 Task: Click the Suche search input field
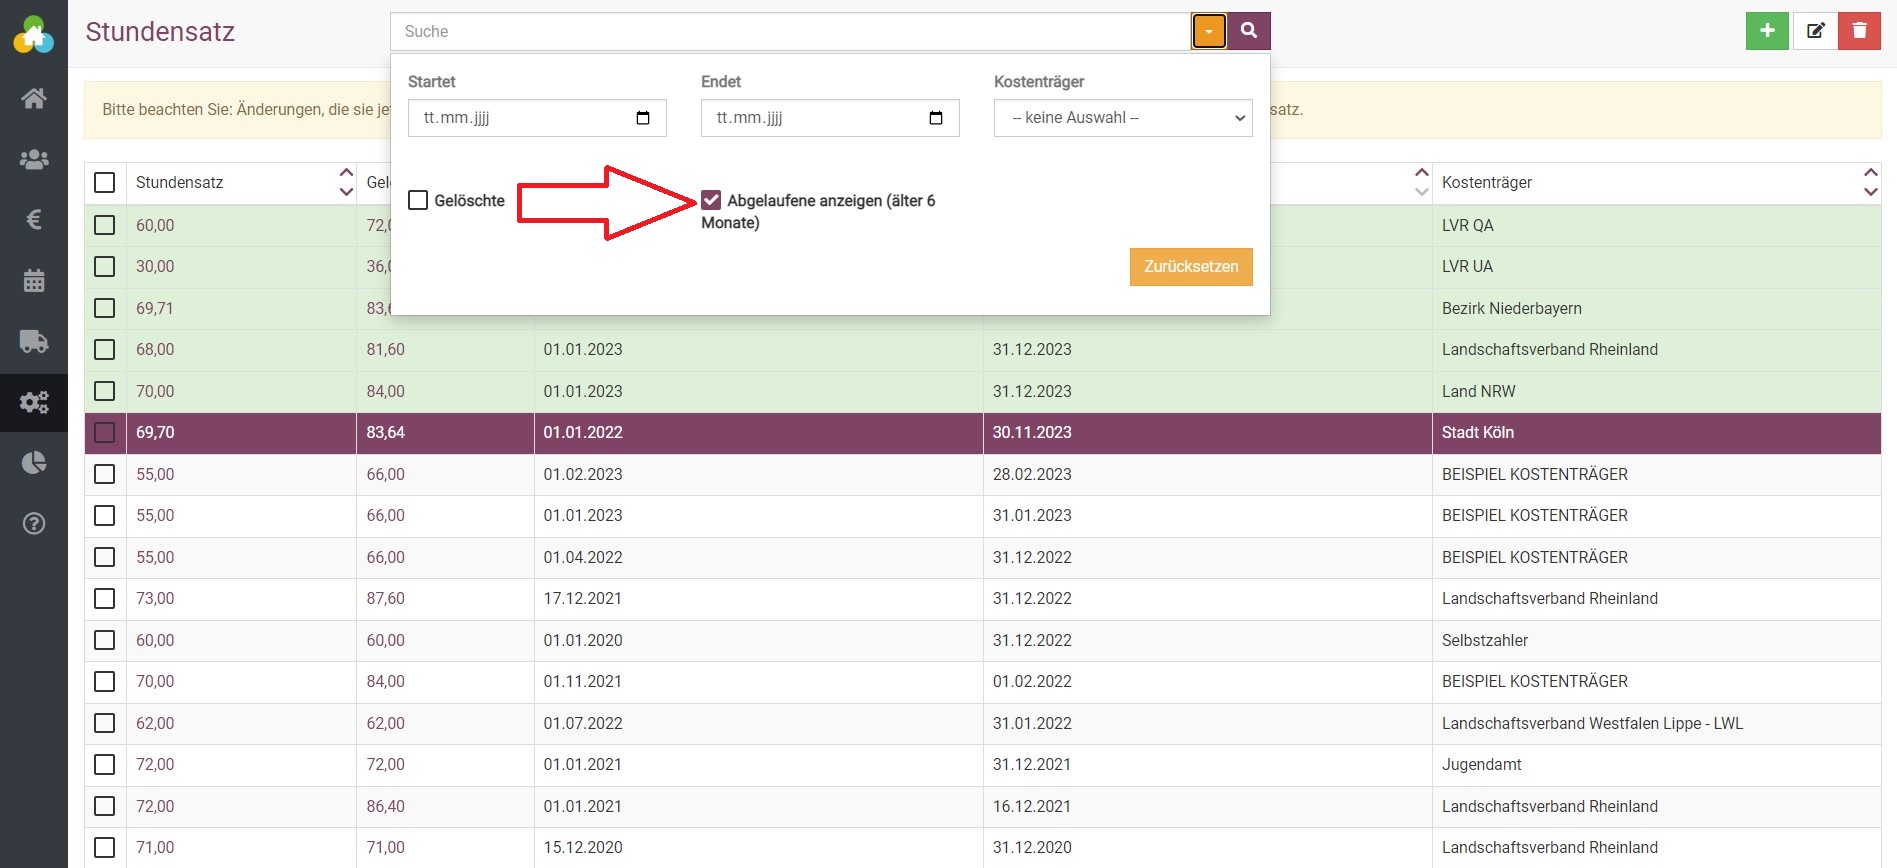[790, 31]
